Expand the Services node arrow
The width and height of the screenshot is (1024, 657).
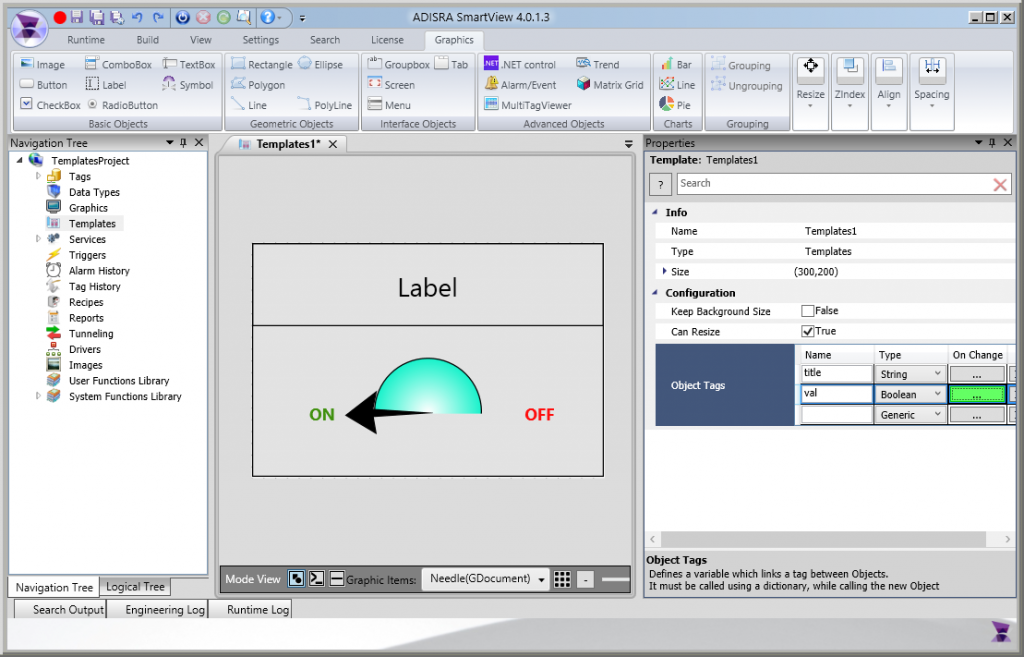38,239
